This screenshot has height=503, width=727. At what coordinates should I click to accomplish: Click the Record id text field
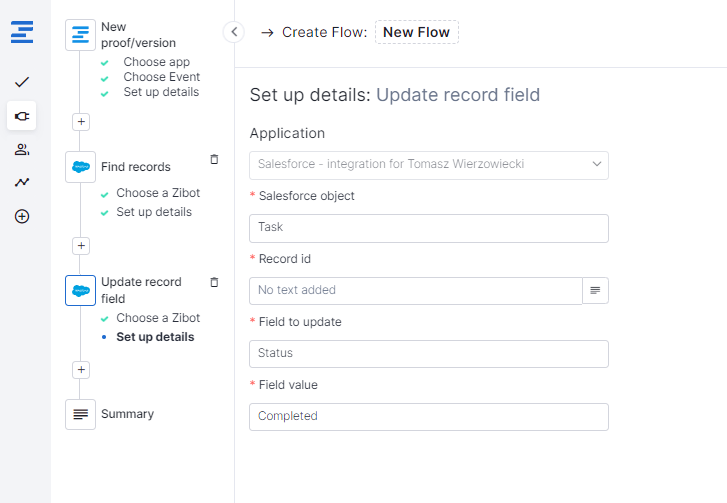(x=416, y=291)
